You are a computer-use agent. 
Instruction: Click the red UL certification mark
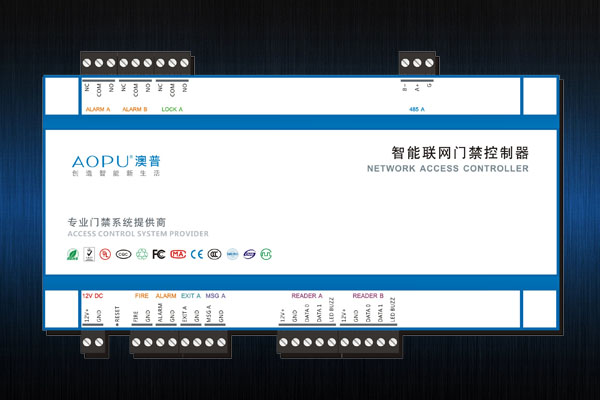(105, 254)
